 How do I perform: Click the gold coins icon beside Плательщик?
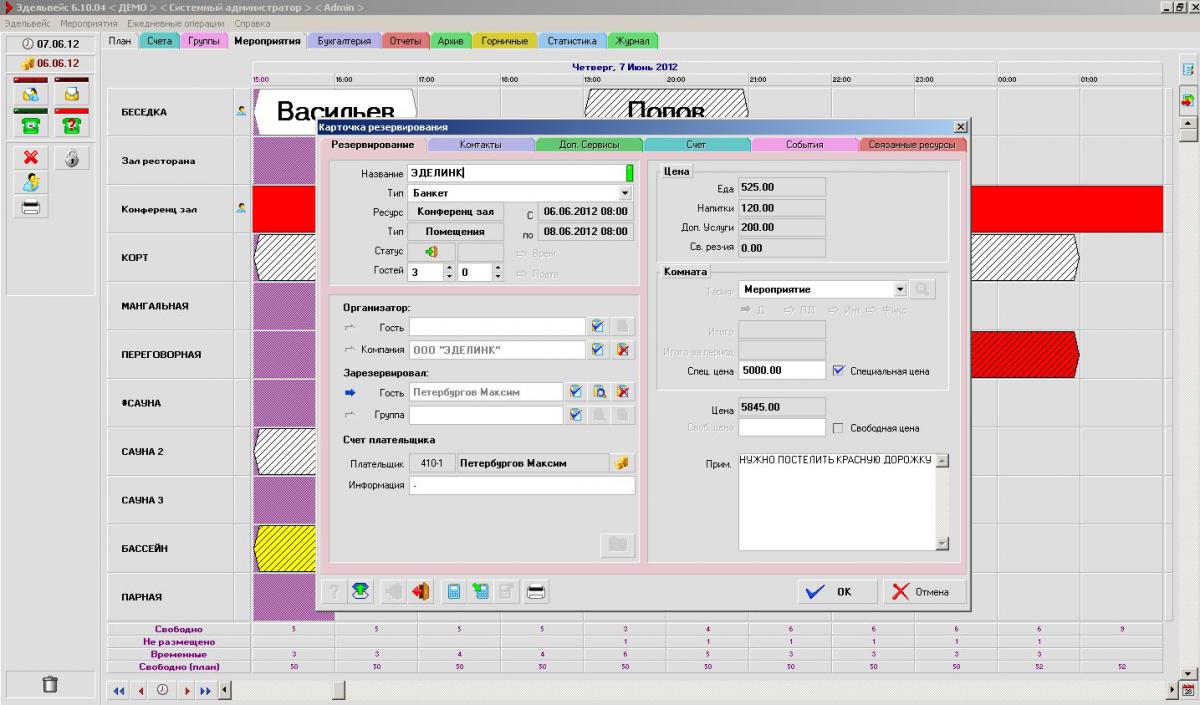pyautogui.click(x=622, y=463)
